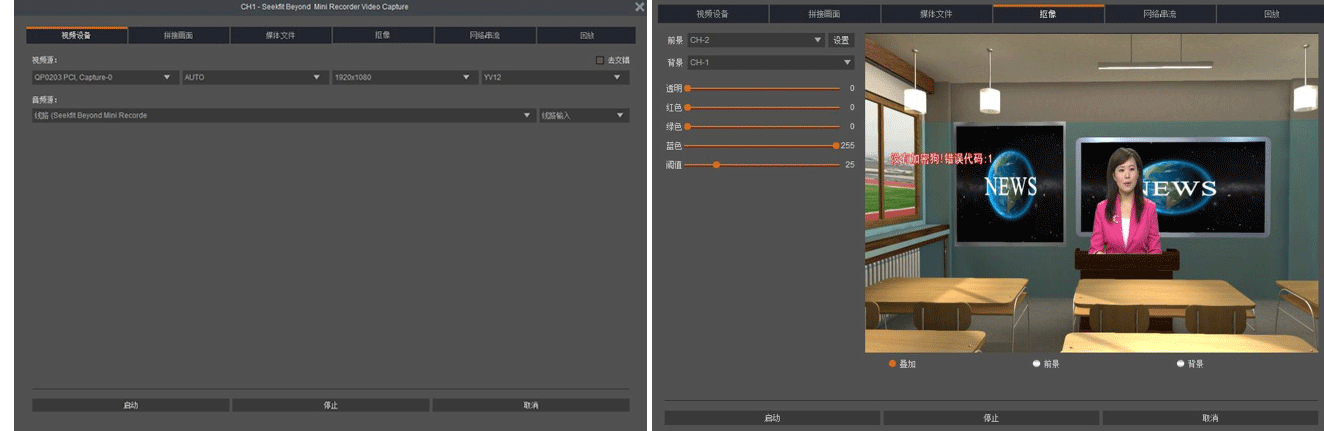Choose the 背景 radio button below preview
The width and height of the screenshot is (1324, 431).
tap(1181, 364)
